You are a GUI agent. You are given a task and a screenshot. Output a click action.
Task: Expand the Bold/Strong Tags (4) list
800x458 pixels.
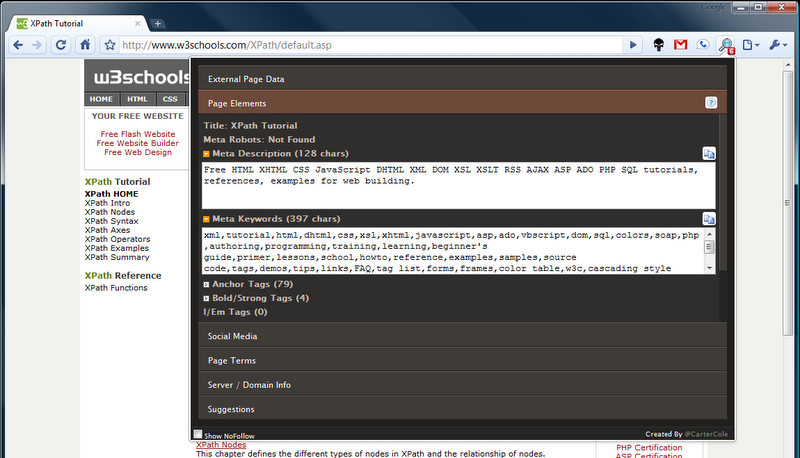(206, 298)
